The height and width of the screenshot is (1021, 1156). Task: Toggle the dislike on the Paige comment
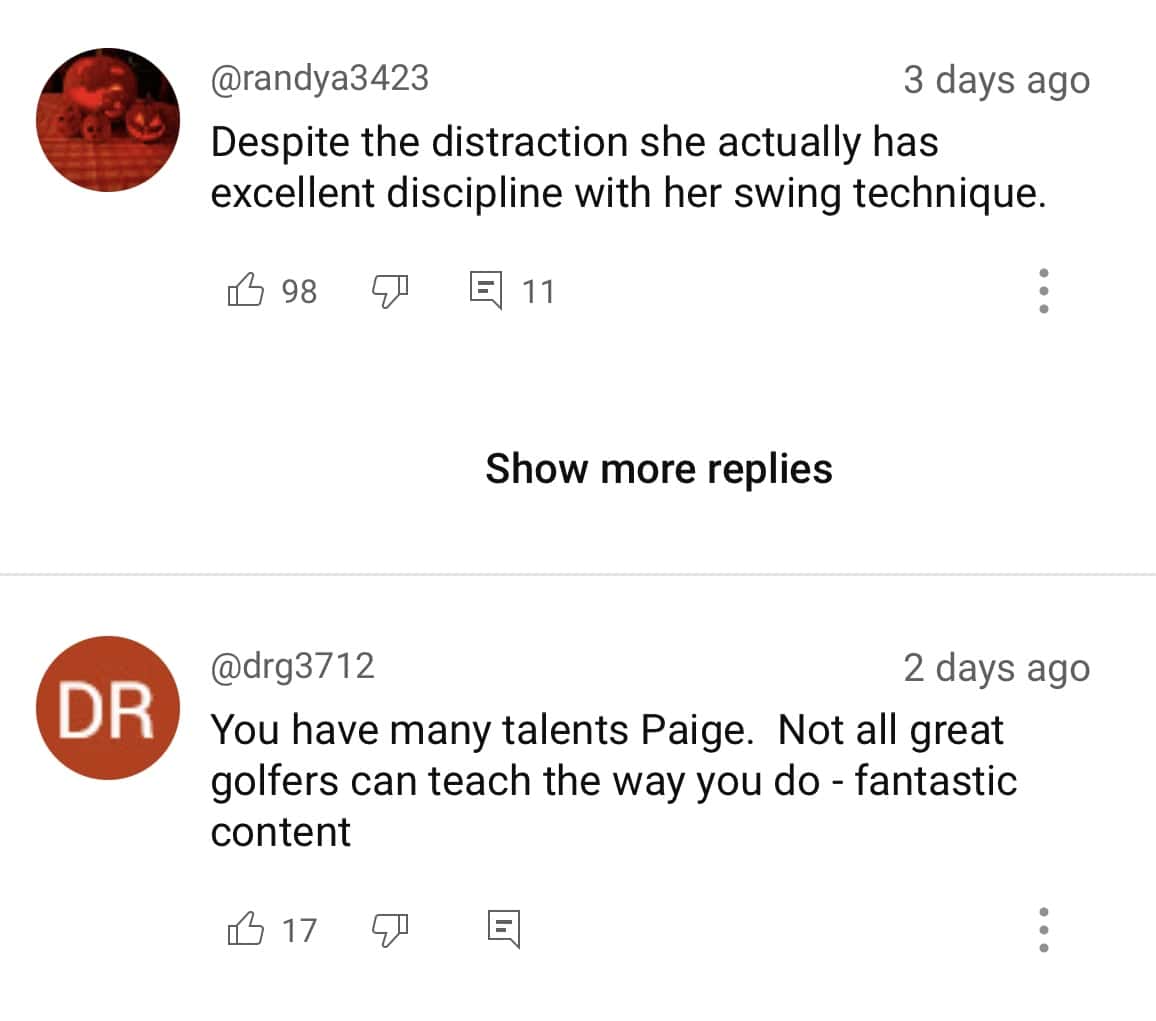(x=391, y=929)
